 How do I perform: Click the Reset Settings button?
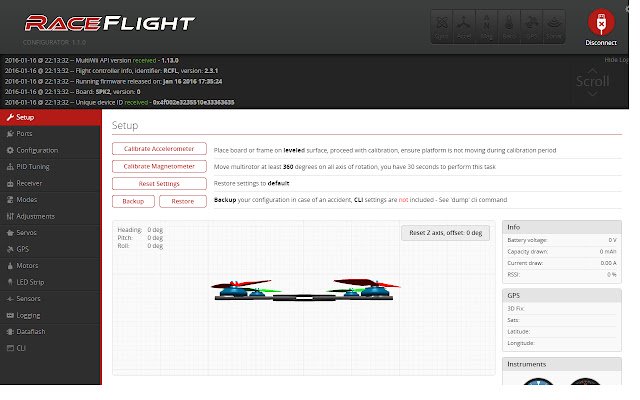pyautogui.click(x=159, y=184)
